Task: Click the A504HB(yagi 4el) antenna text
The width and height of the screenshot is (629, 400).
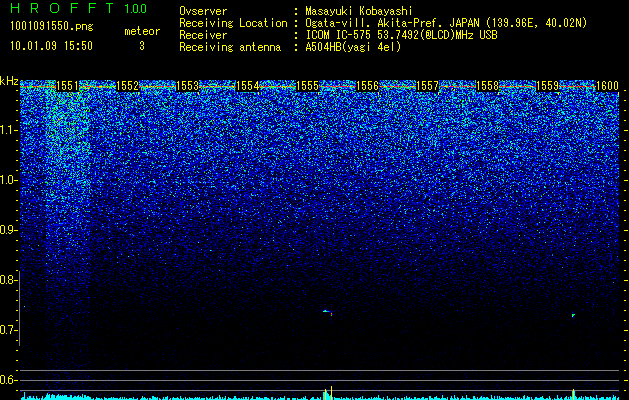Action: (x=353, y=47)
